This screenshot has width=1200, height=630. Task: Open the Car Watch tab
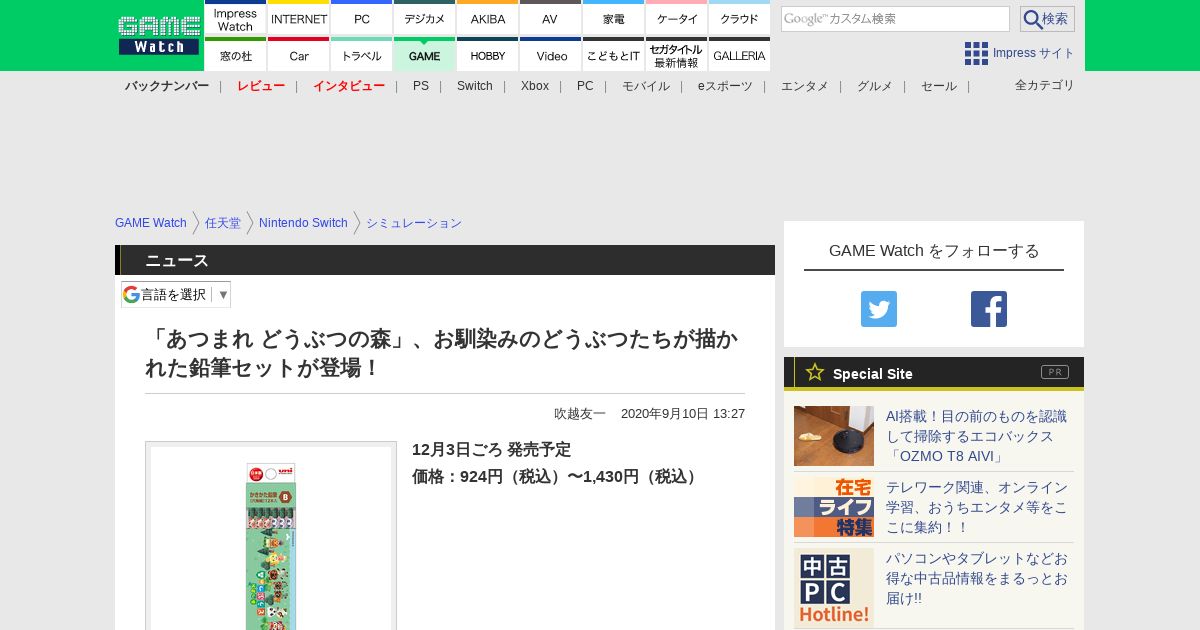[x=299, y=55]
